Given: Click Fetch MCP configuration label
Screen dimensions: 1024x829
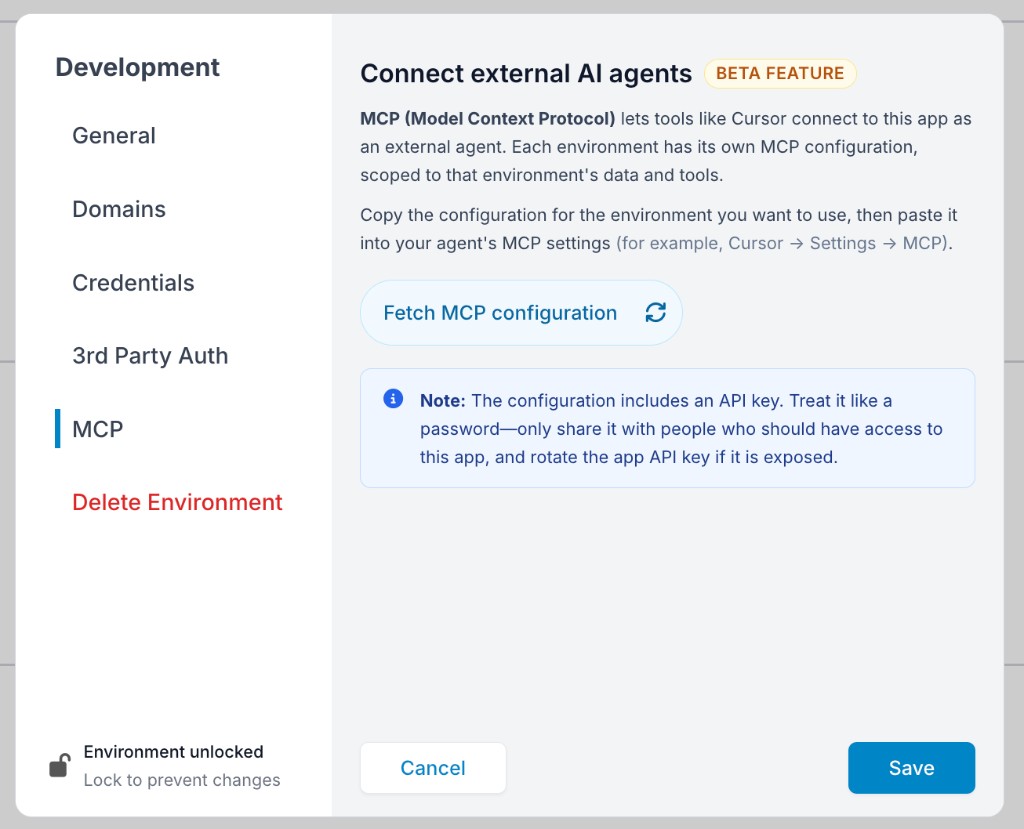Looking at the screenshot, I should click(x=500, y=313).
